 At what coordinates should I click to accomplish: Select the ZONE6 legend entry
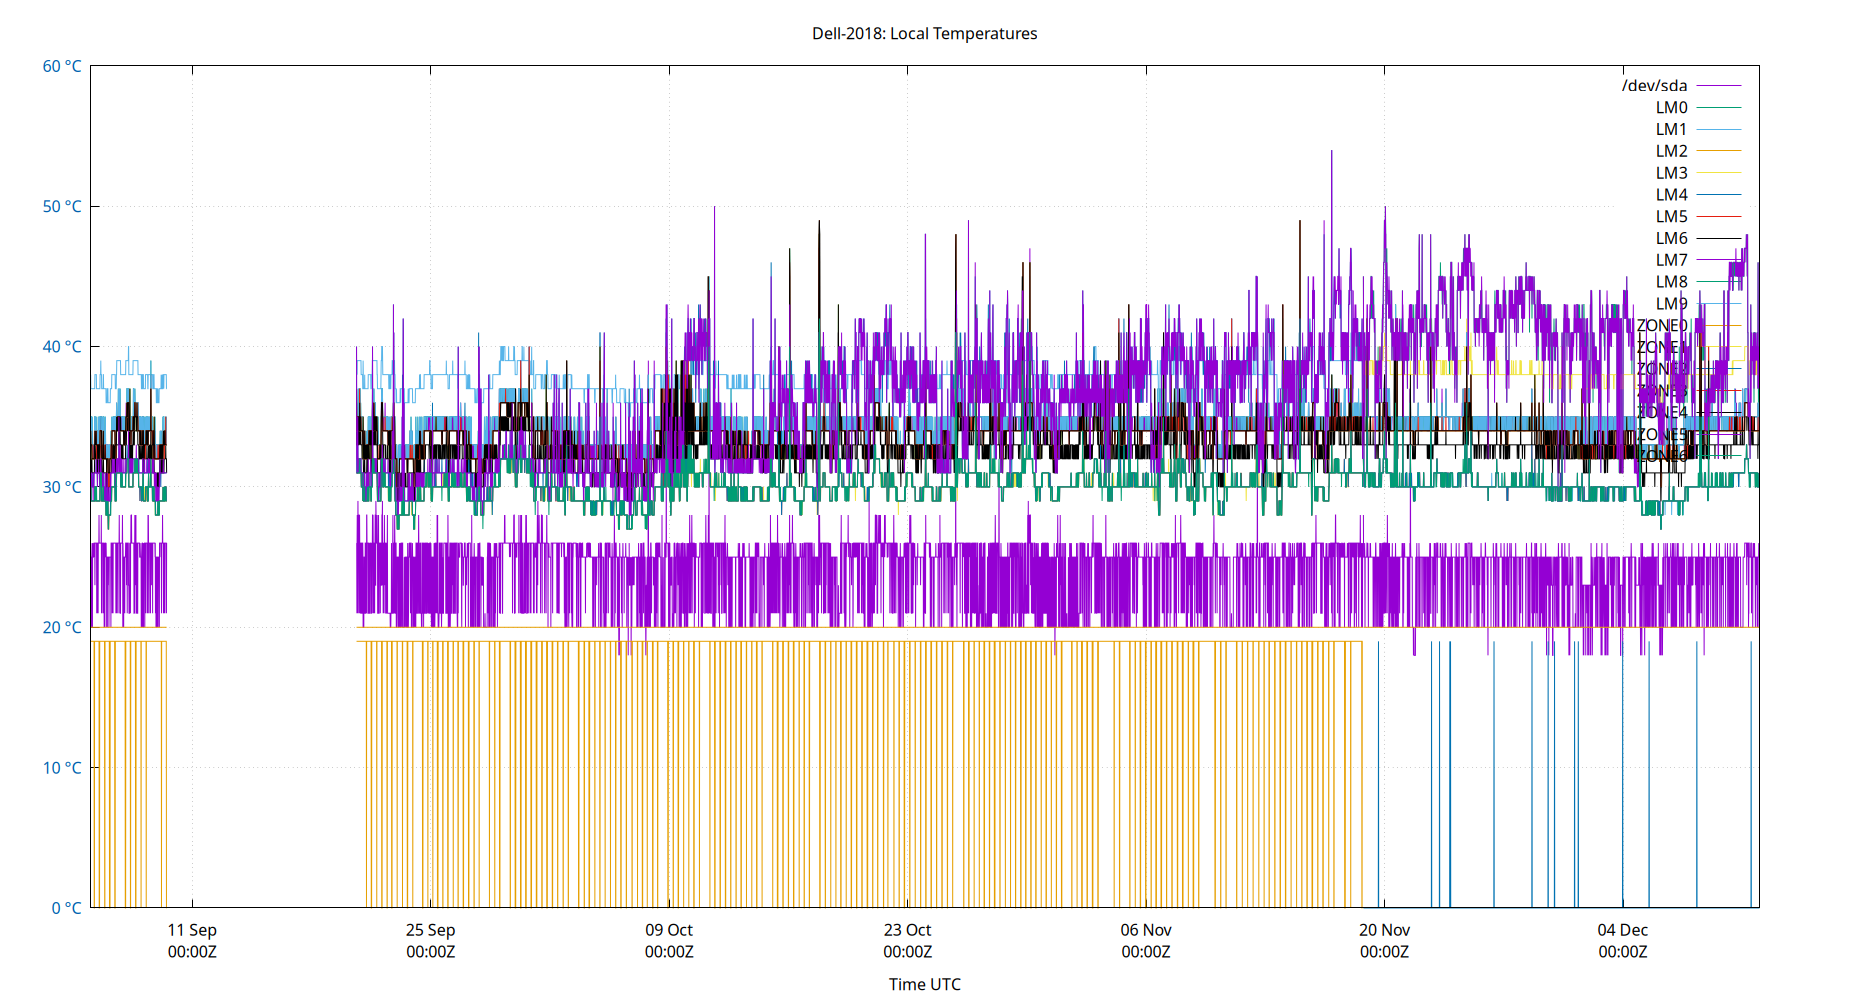tap(1661, 454)
